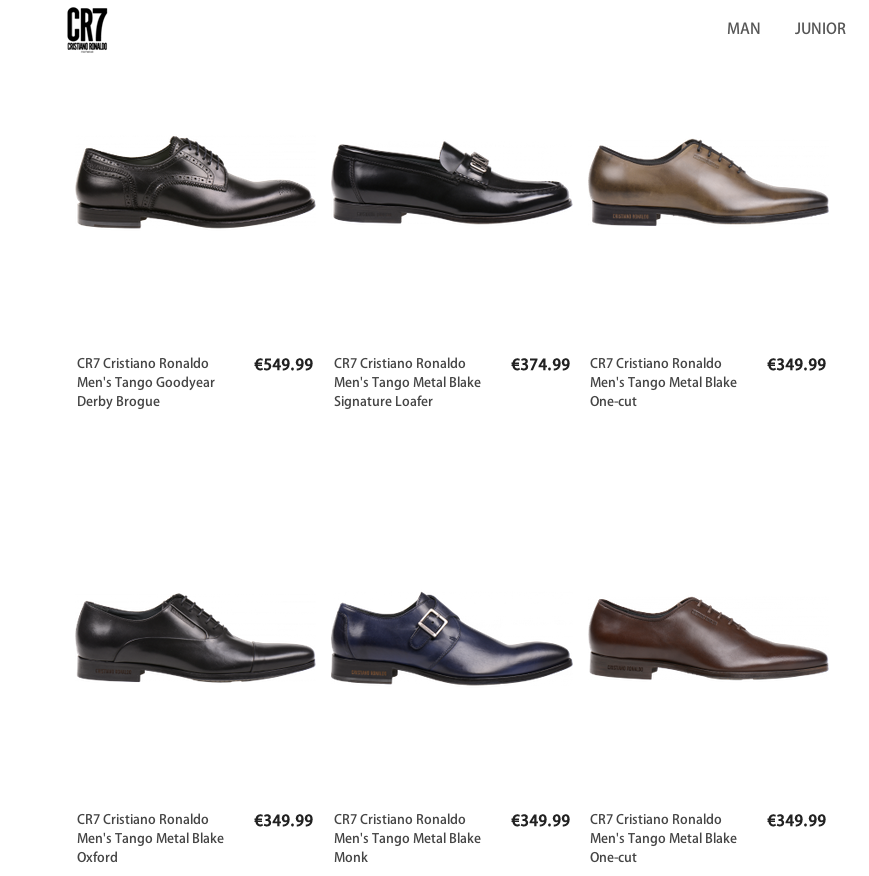Open Tango Goodyear Derby Brogue product link
Screen dimensions: 869x876
coord(146,383)
